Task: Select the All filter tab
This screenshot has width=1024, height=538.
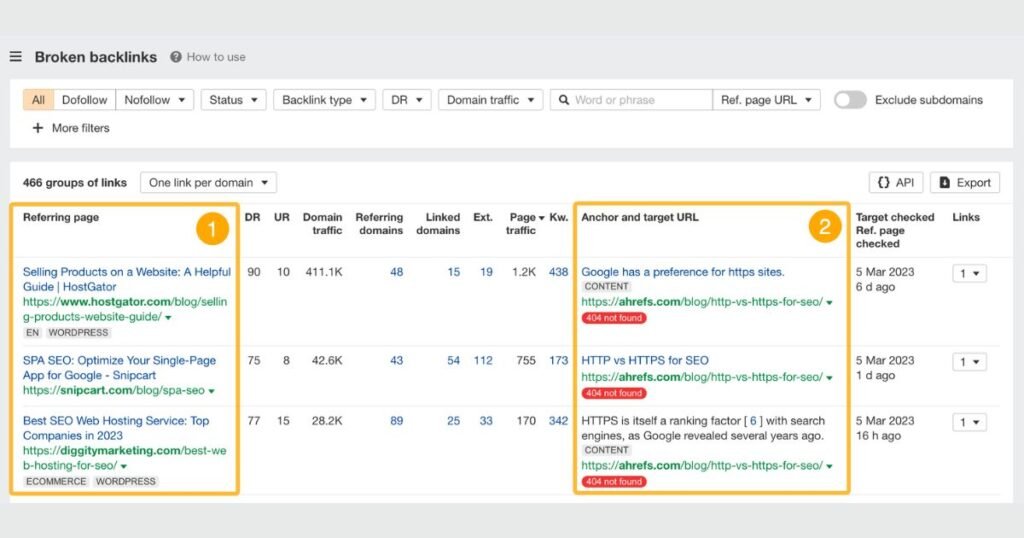Action: pyautogui.click(x=38, y=100)
